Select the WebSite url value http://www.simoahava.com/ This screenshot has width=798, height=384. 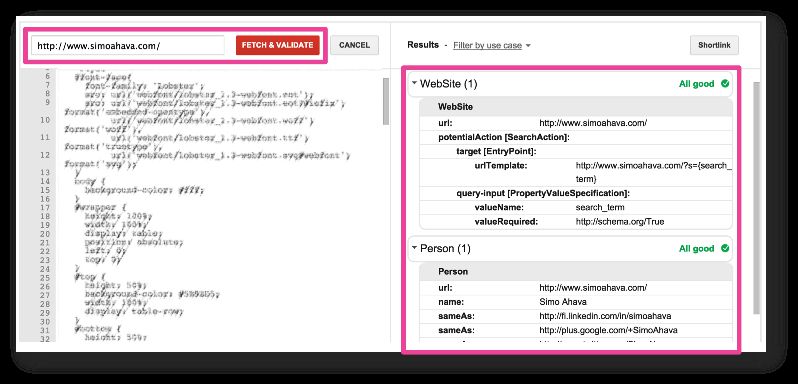tap(593, 123)
